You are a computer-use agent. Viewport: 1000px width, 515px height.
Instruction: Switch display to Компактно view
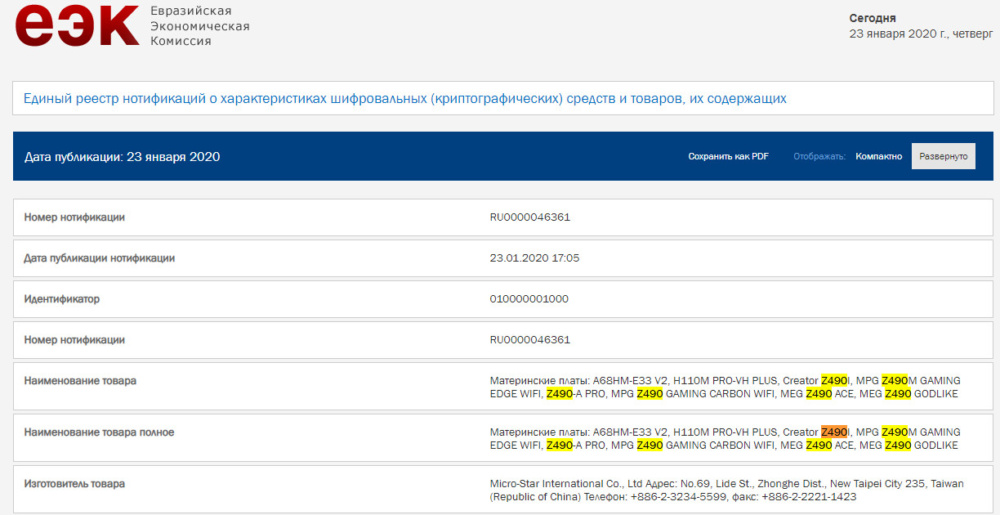[879, 156]
